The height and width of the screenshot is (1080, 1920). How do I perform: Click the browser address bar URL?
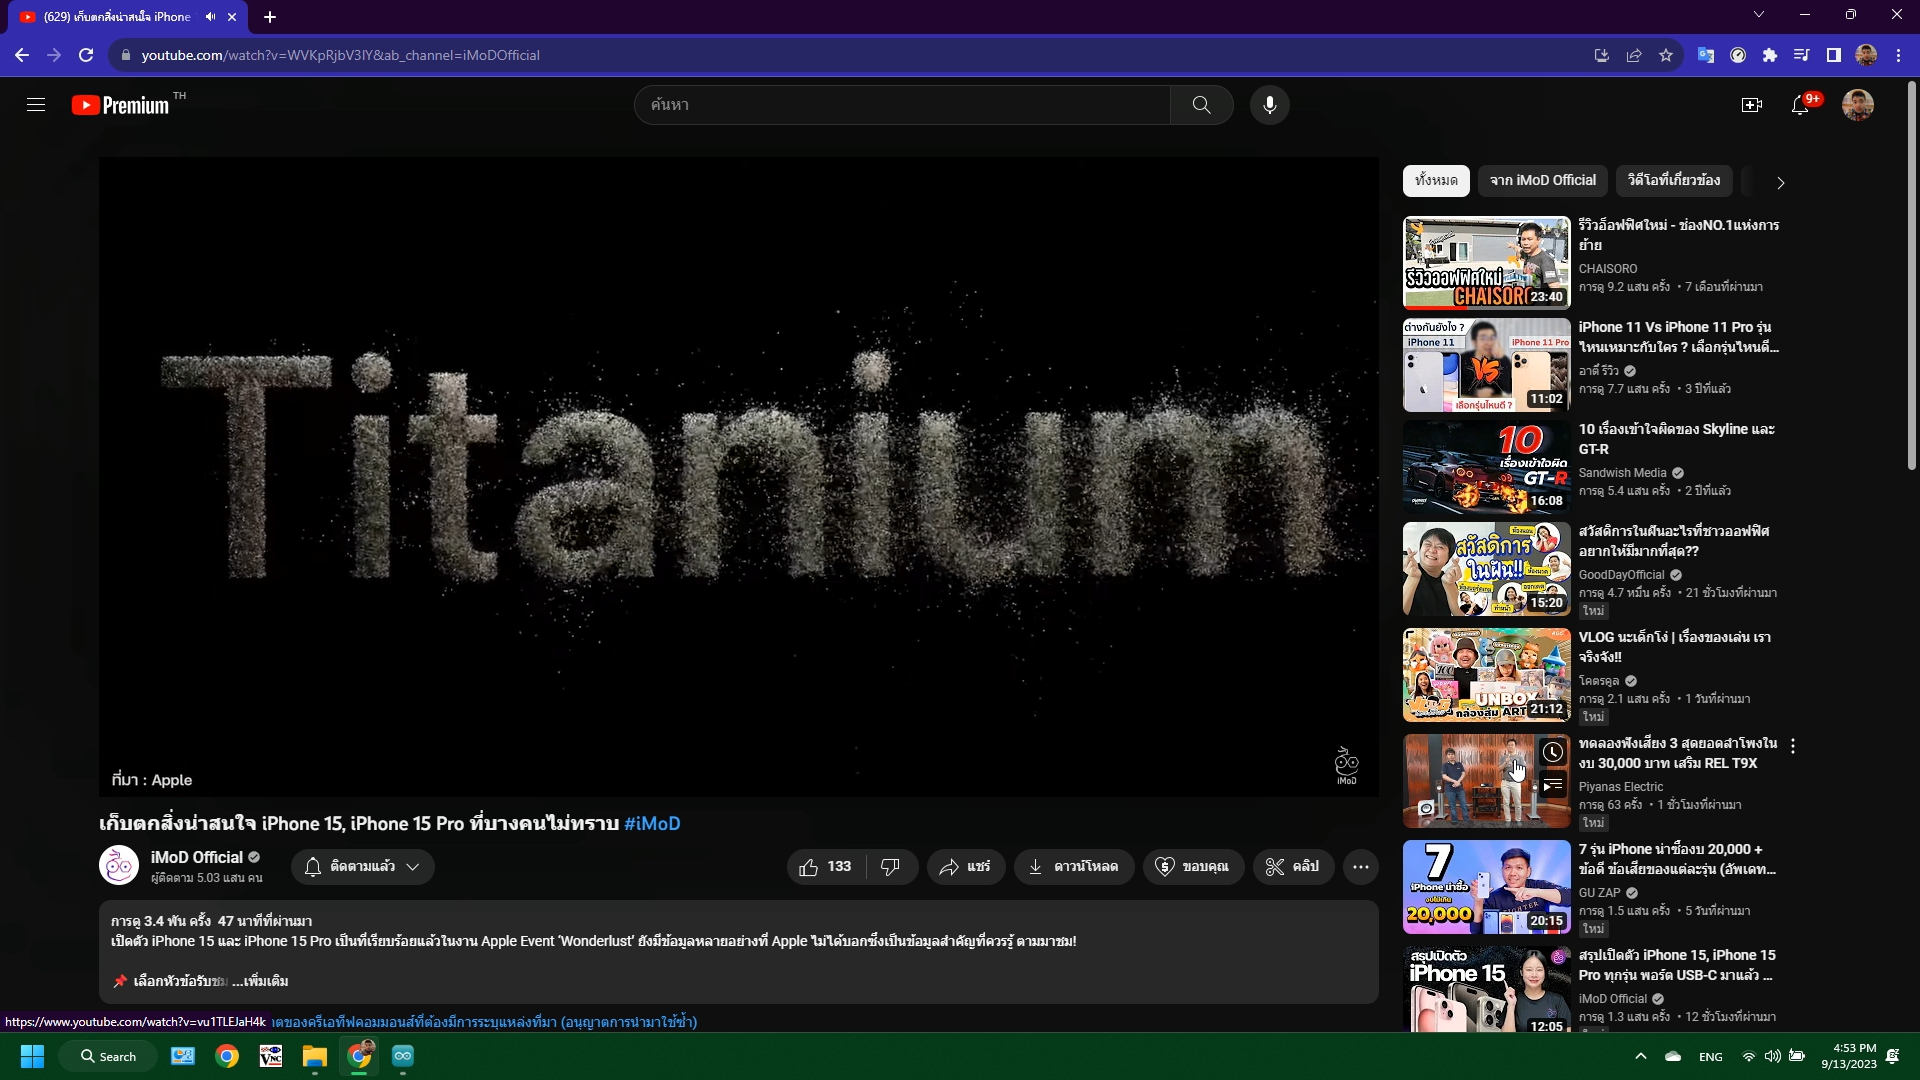point(341,55)
